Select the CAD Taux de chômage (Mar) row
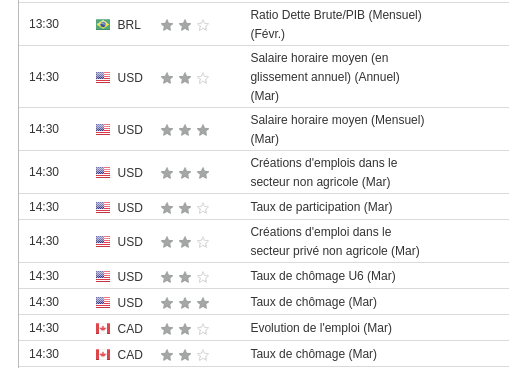This screenshot has height=368, width=509. (x=264, y=354)
